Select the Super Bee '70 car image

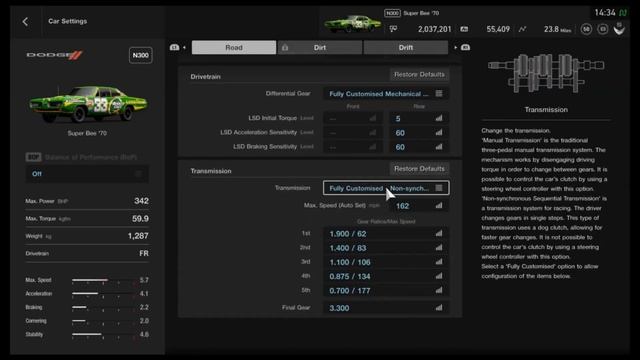pos(87,103)
